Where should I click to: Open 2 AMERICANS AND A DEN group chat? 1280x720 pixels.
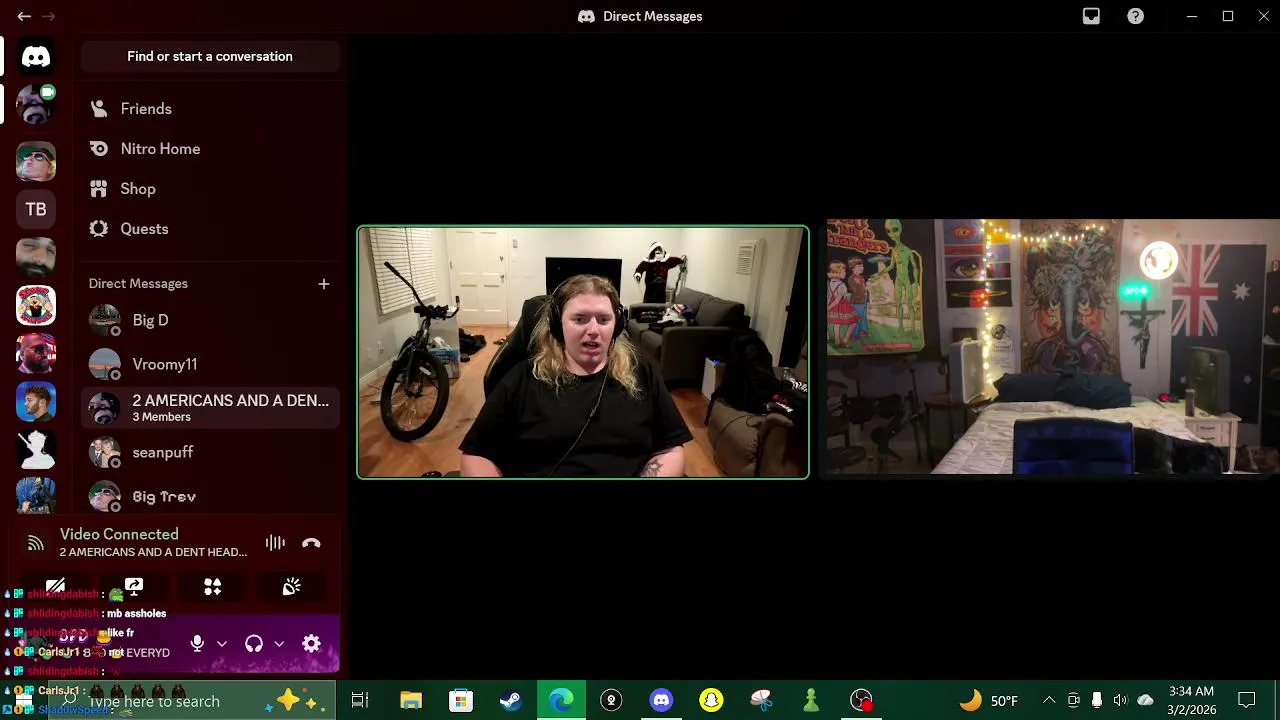click(x=210, y=408)
